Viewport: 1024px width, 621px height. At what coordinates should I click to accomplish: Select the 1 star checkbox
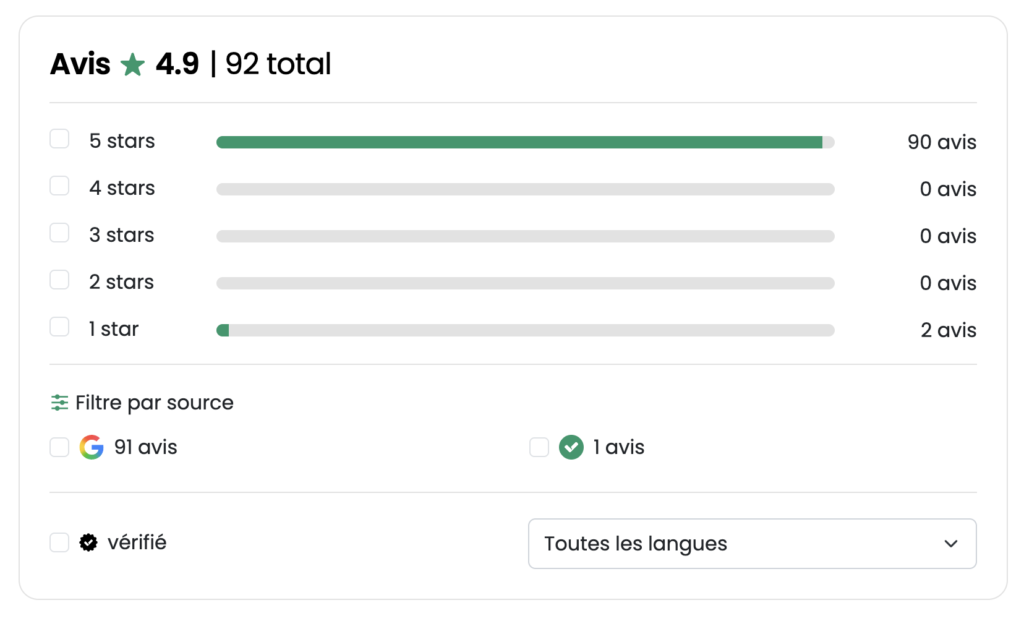pyautogui.click(x=59, y=327)
